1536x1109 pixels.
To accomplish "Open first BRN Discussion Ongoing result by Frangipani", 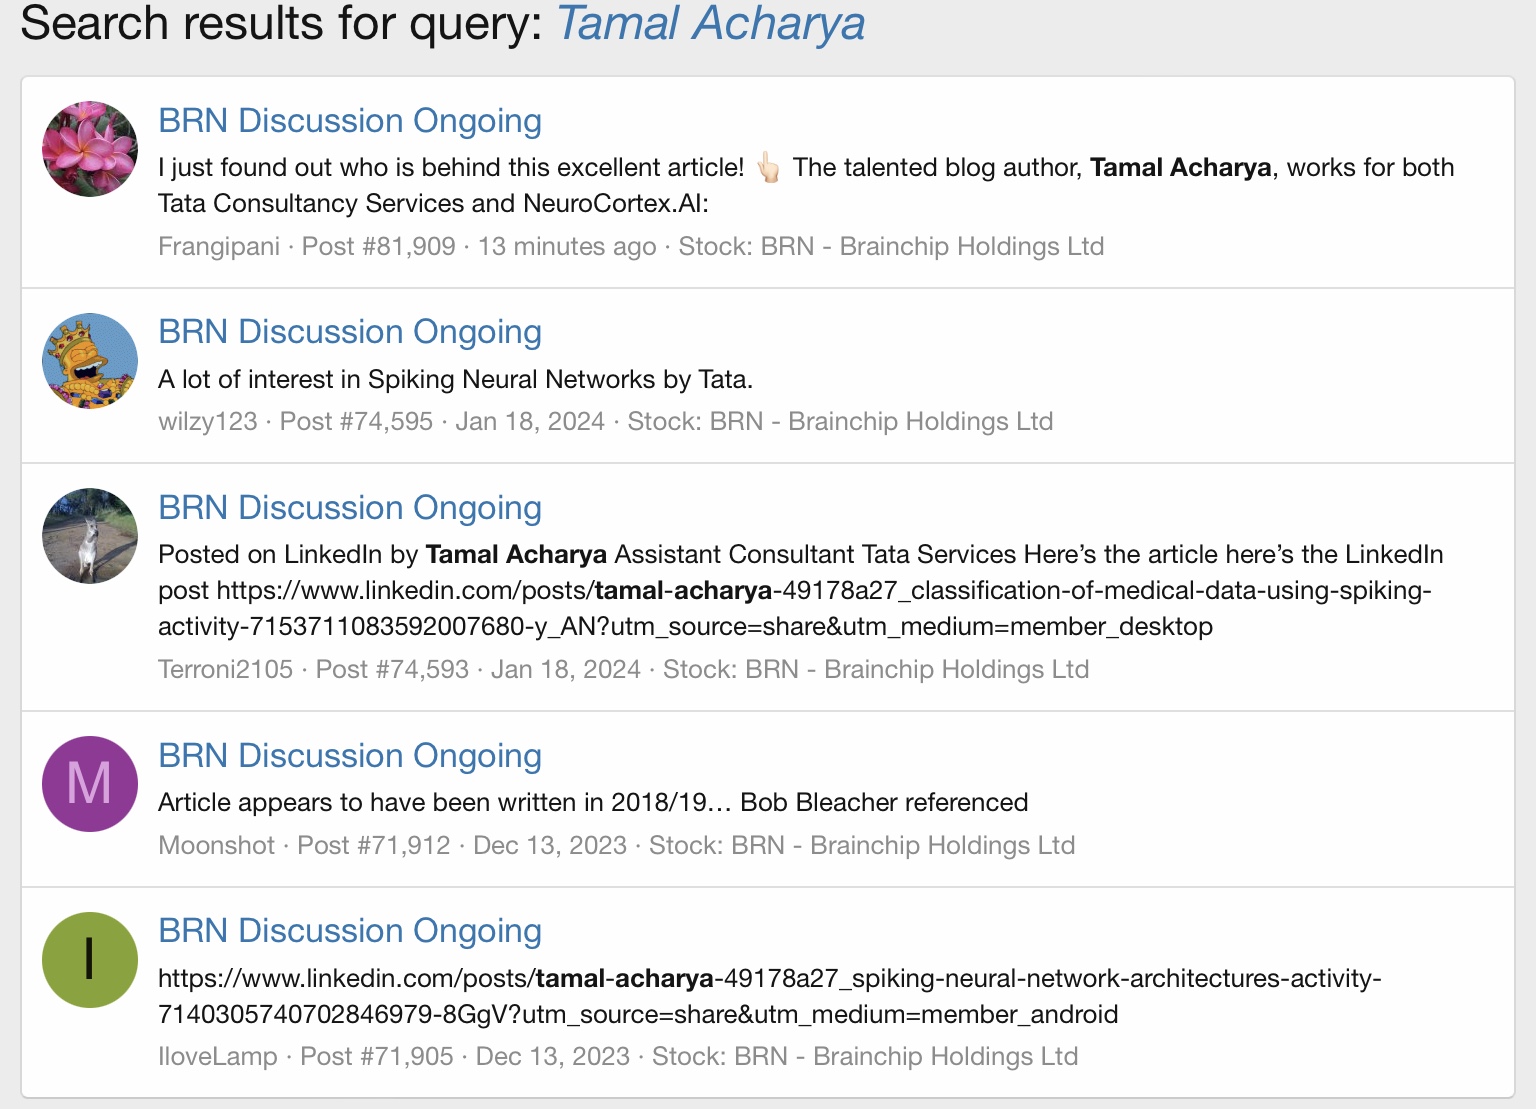I will 350,121.
